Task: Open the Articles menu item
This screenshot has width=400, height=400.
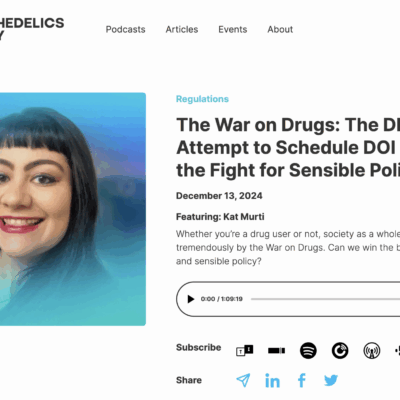Action: tap(182, 29)
